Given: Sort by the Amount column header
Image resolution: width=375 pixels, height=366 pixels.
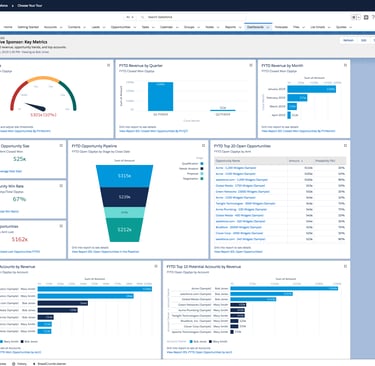Looking at the screenshot, I should tap(295, 161).
